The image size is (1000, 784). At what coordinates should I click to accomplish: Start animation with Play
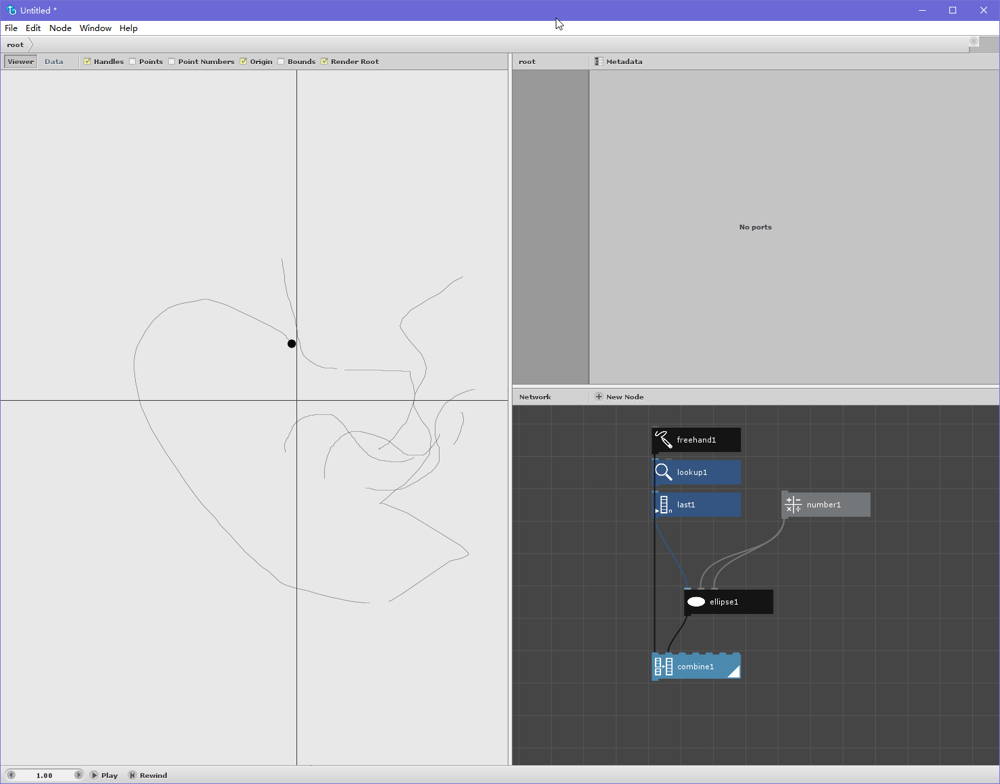click(103, 775)
